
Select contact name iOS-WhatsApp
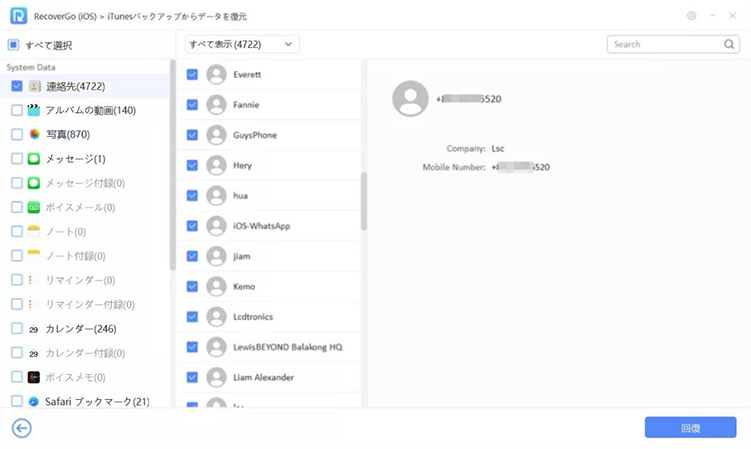(x=262, y=226)
